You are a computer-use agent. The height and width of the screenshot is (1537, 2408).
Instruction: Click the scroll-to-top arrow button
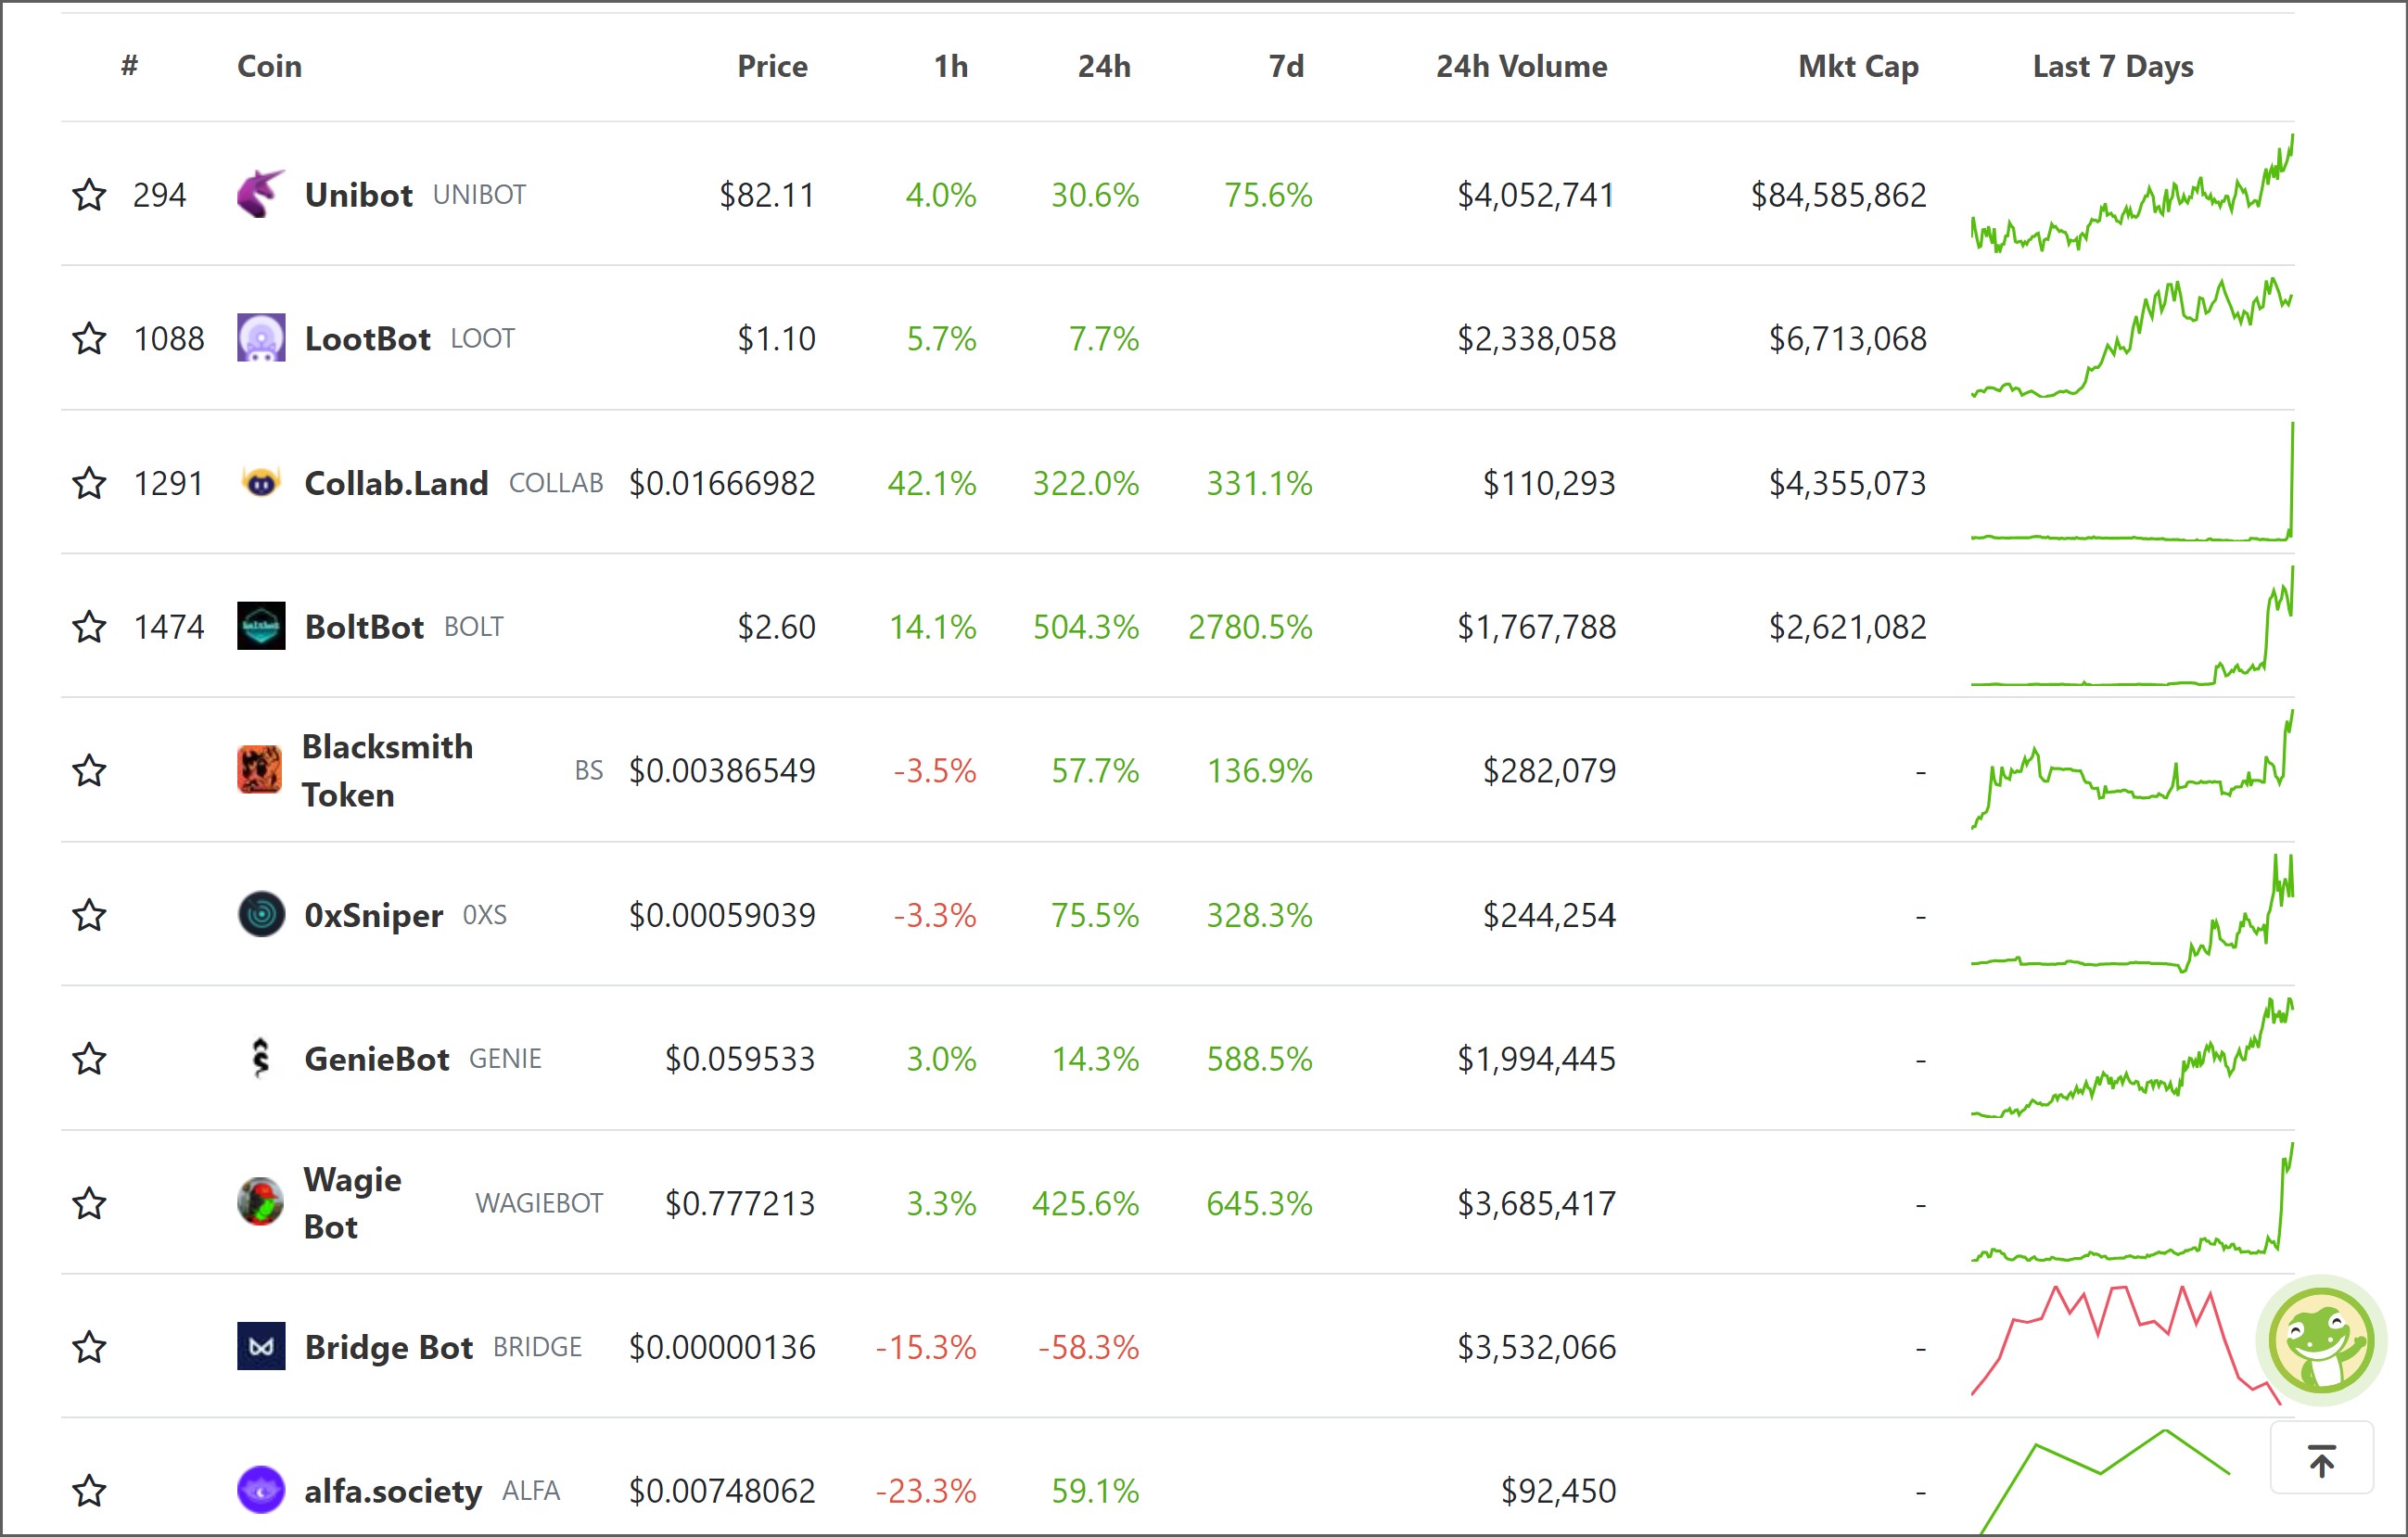click(2322, 1459)
